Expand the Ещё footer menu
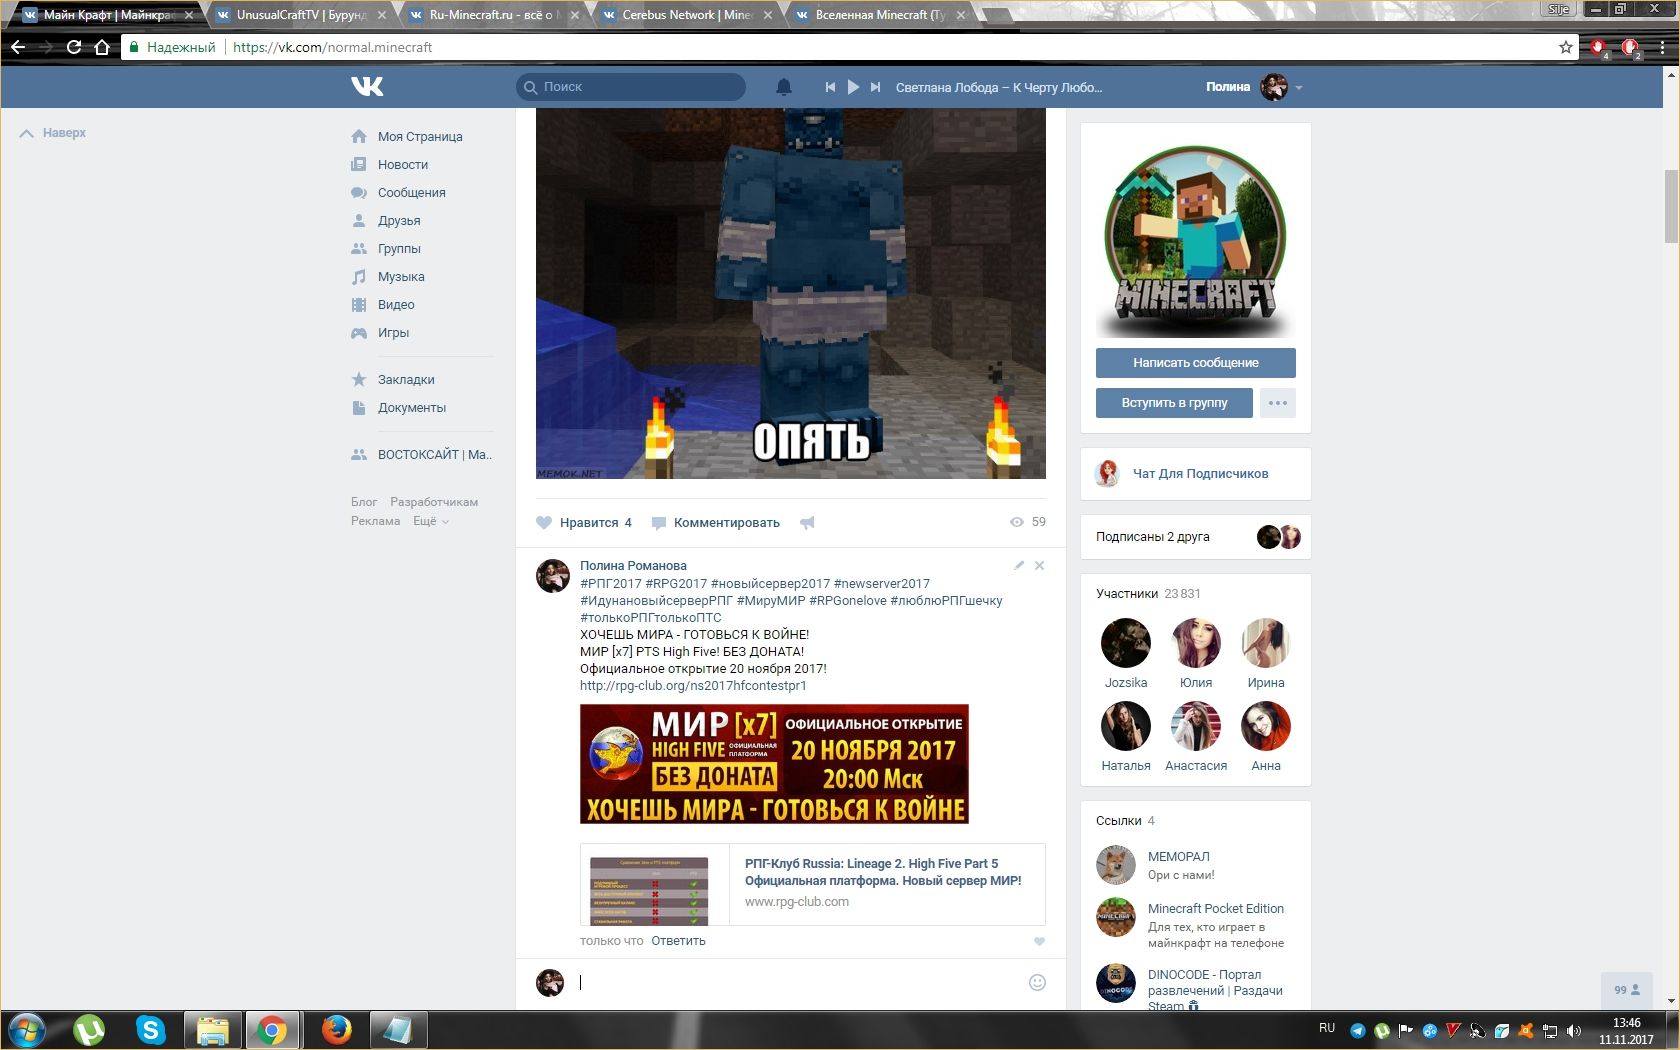1680x1050 pixels. [x=431, y=521]
